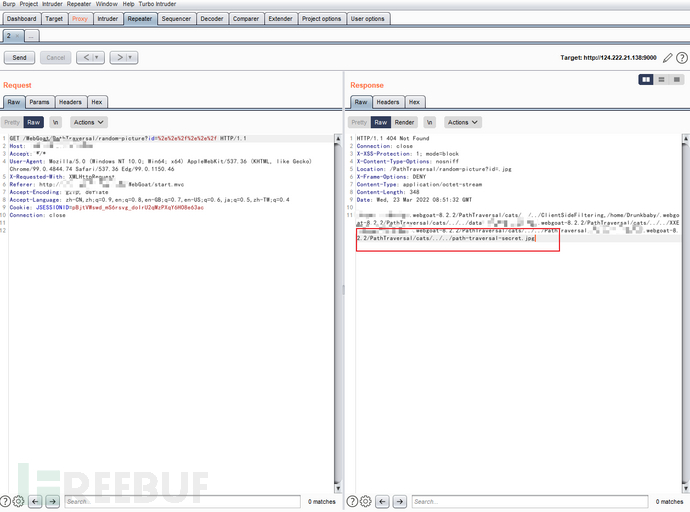Switch to the Comparer tab
The image size is (690, 512).
(x=246, y=19)
